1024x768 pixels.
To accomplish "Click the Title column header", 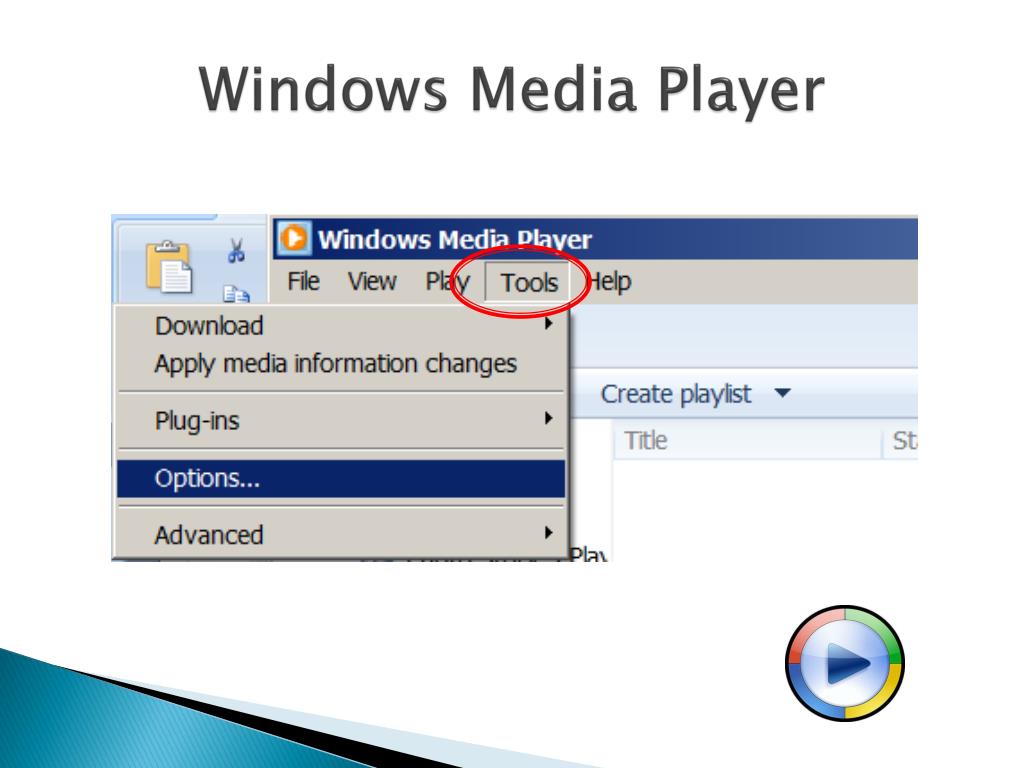I will (746, 441).
